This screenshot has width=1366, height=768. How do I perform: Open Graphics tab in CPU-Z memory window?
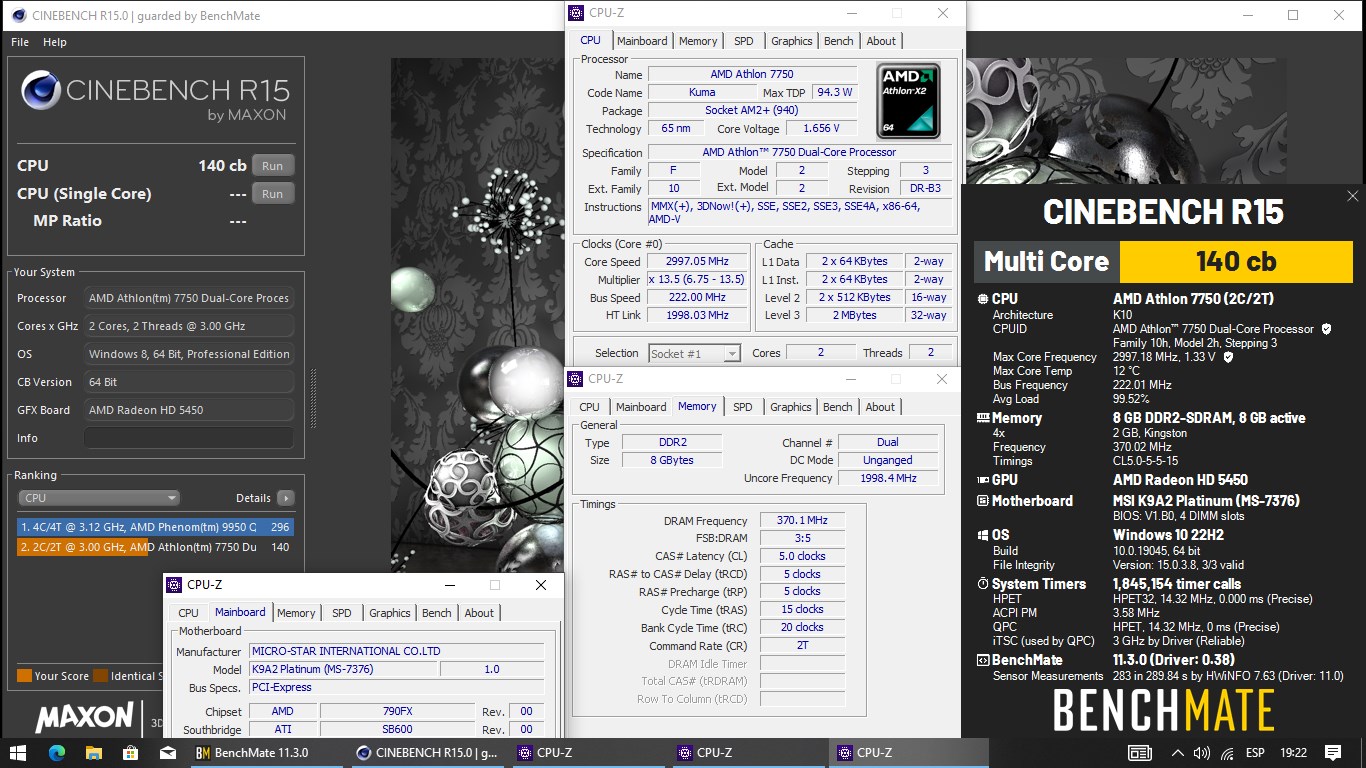(791, 407)
